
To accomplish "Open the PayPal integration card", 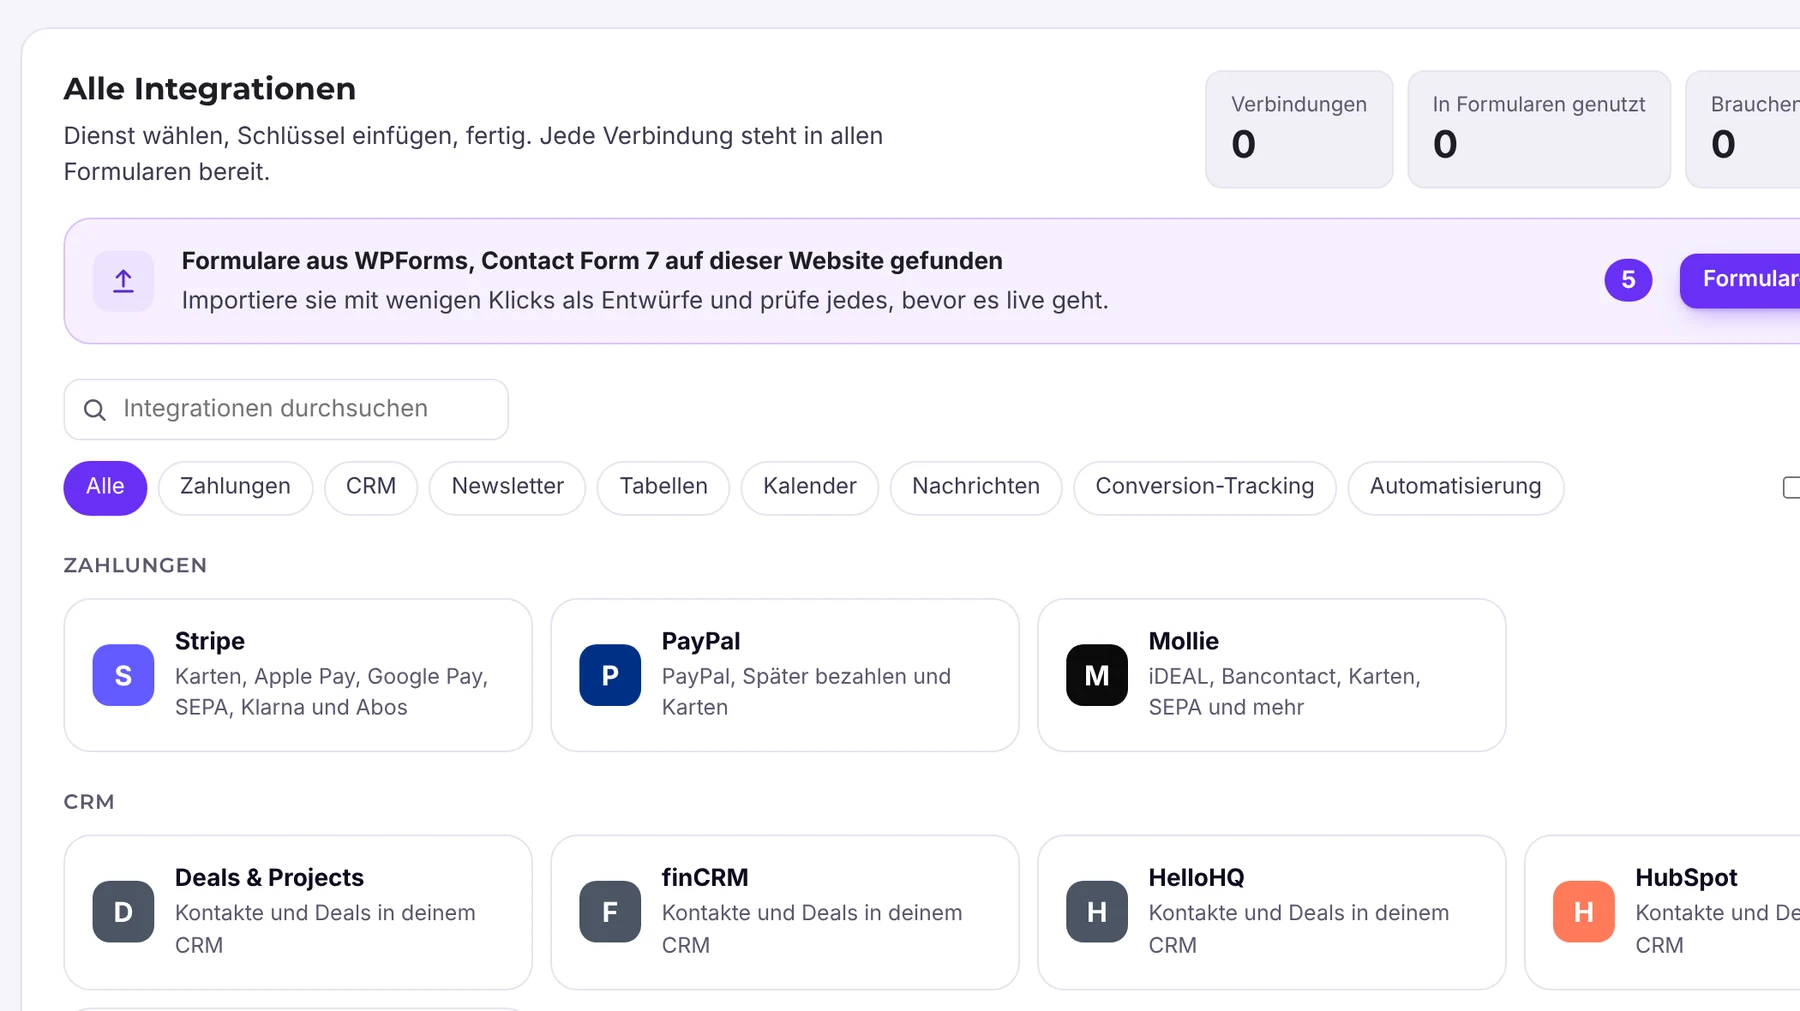I will pos(785,675).
